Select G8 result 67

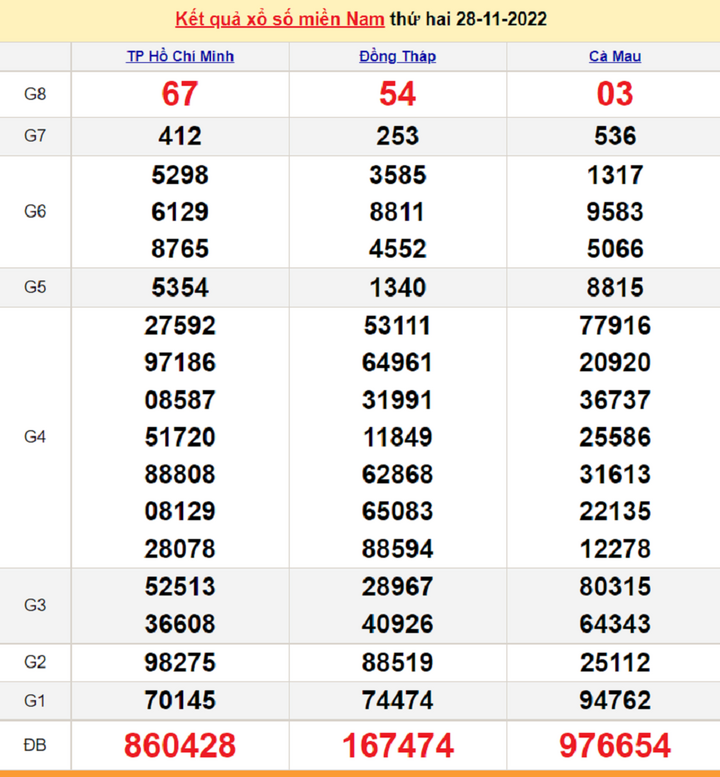pyautogui.click(x=180, y=94)
